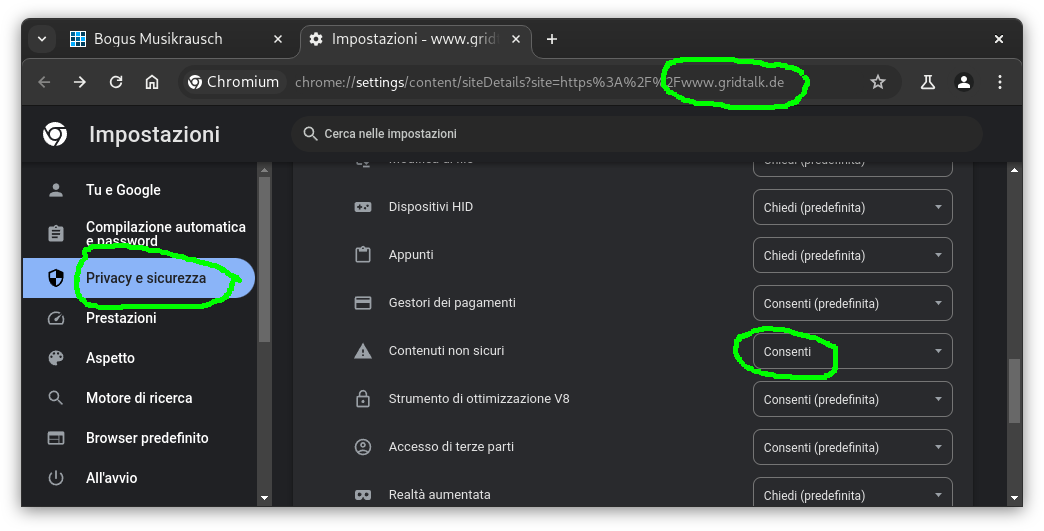Image resolution: width=1044 pixels, height=531 pixels.
Task: Open Chromium experiments flask icon
Action: (x=927, y=82)
